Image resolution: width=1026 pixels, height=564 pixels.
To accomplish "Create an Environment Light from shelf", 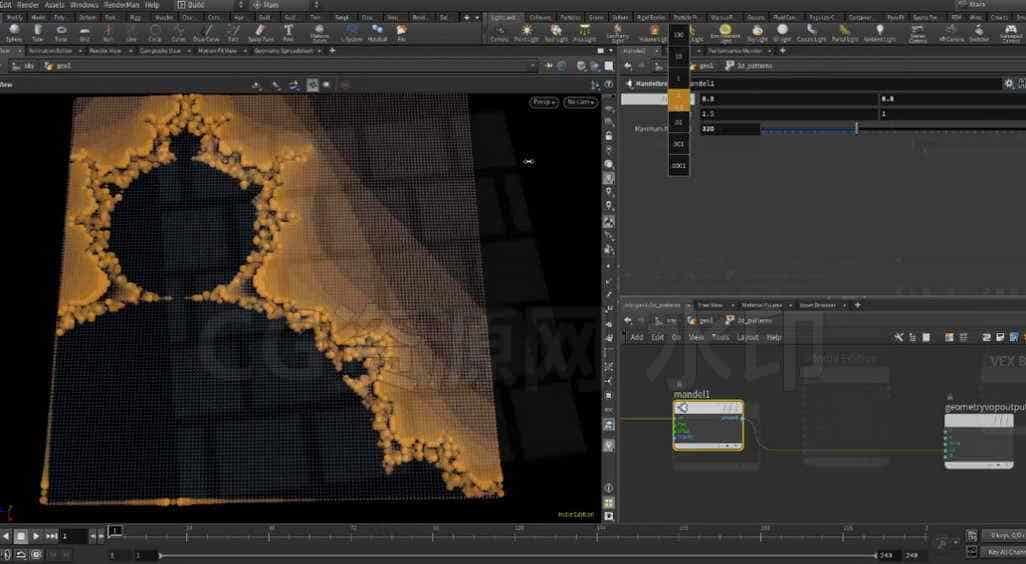I will 725,33.
